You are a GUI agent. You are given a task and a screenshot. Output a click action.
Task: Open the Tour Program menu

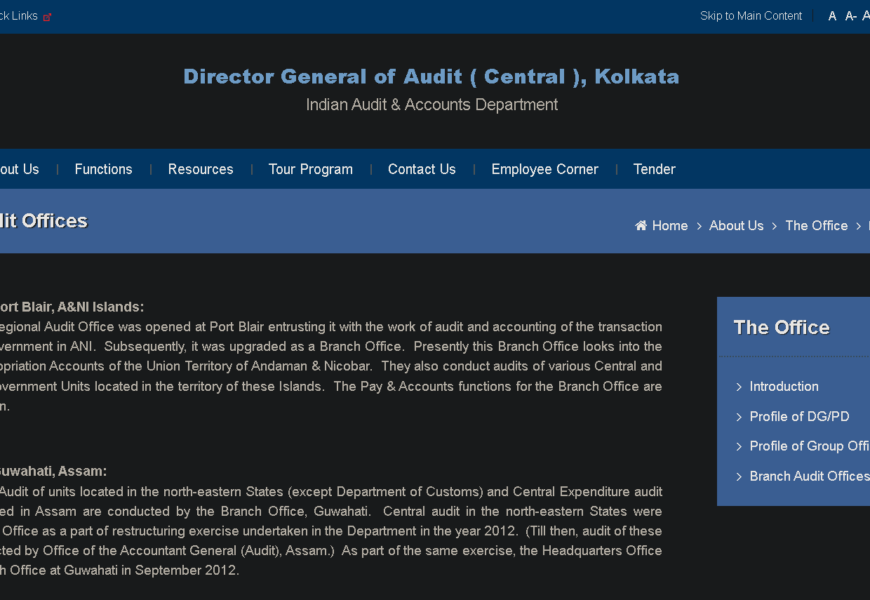click(311, 169)
